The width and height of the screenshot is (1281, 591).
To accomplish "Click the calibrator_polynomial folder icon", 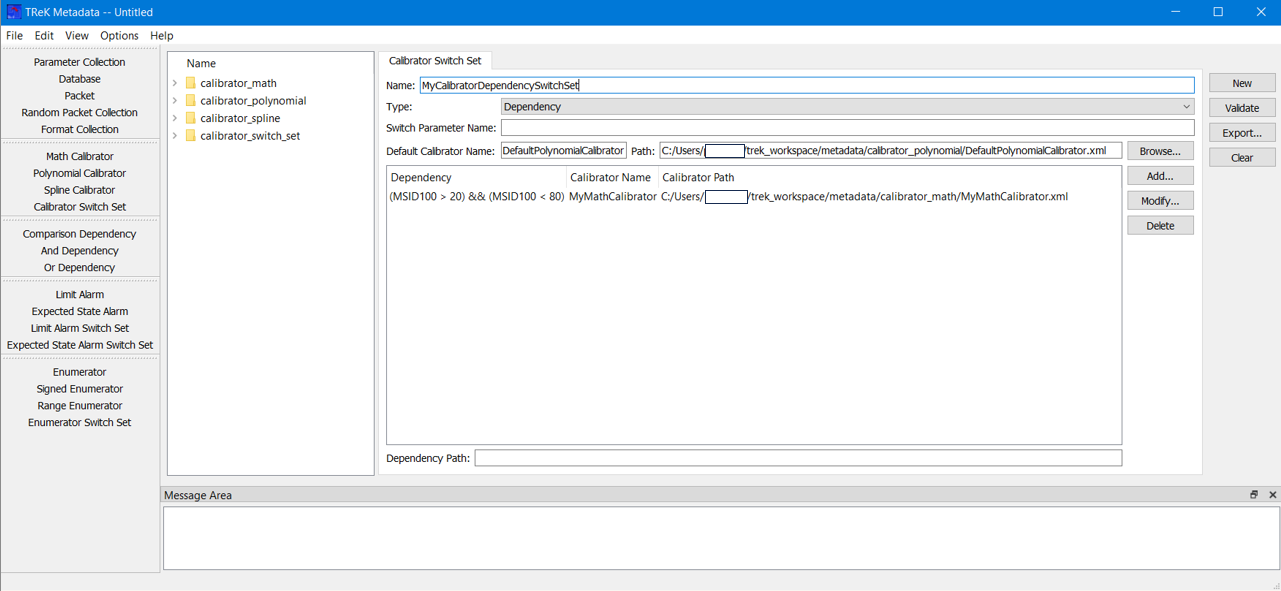I will pos(190,101).
